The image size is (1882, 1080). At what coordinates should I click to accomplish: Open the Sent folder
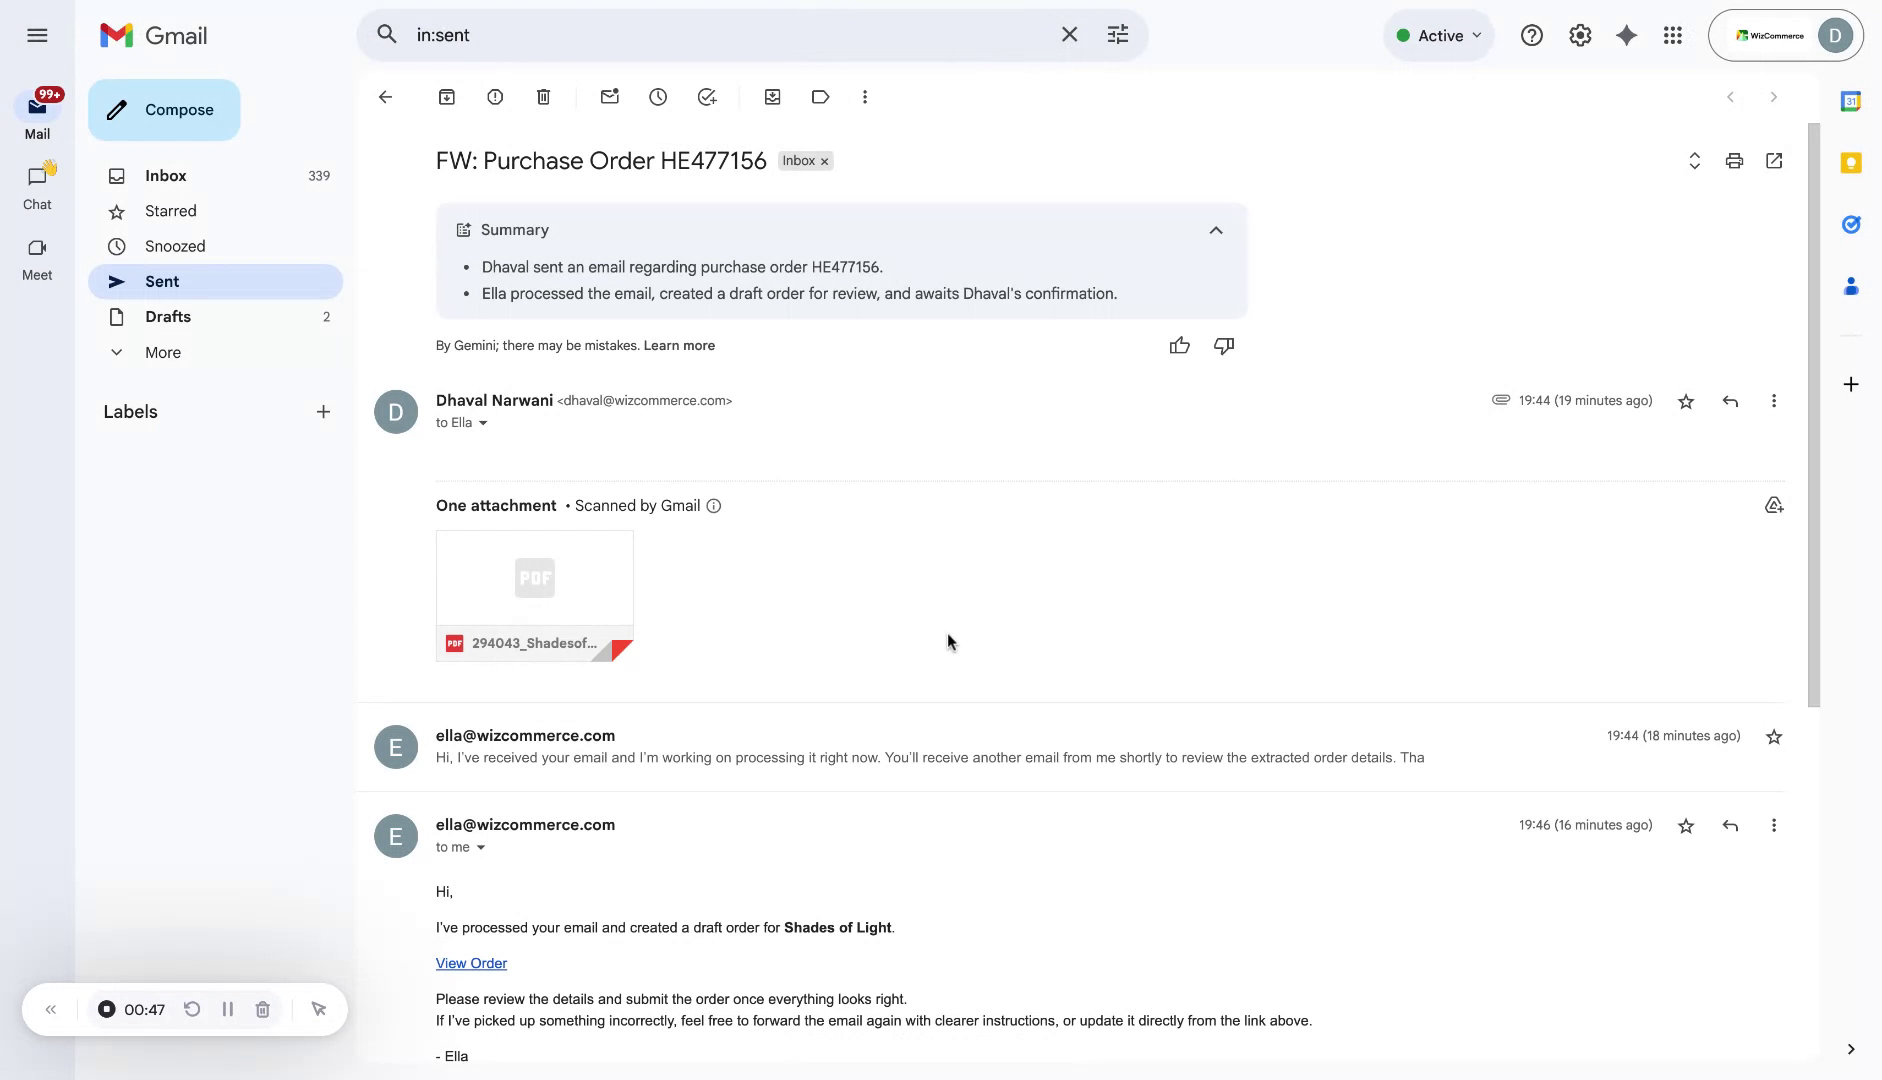(x=162, y=281)
